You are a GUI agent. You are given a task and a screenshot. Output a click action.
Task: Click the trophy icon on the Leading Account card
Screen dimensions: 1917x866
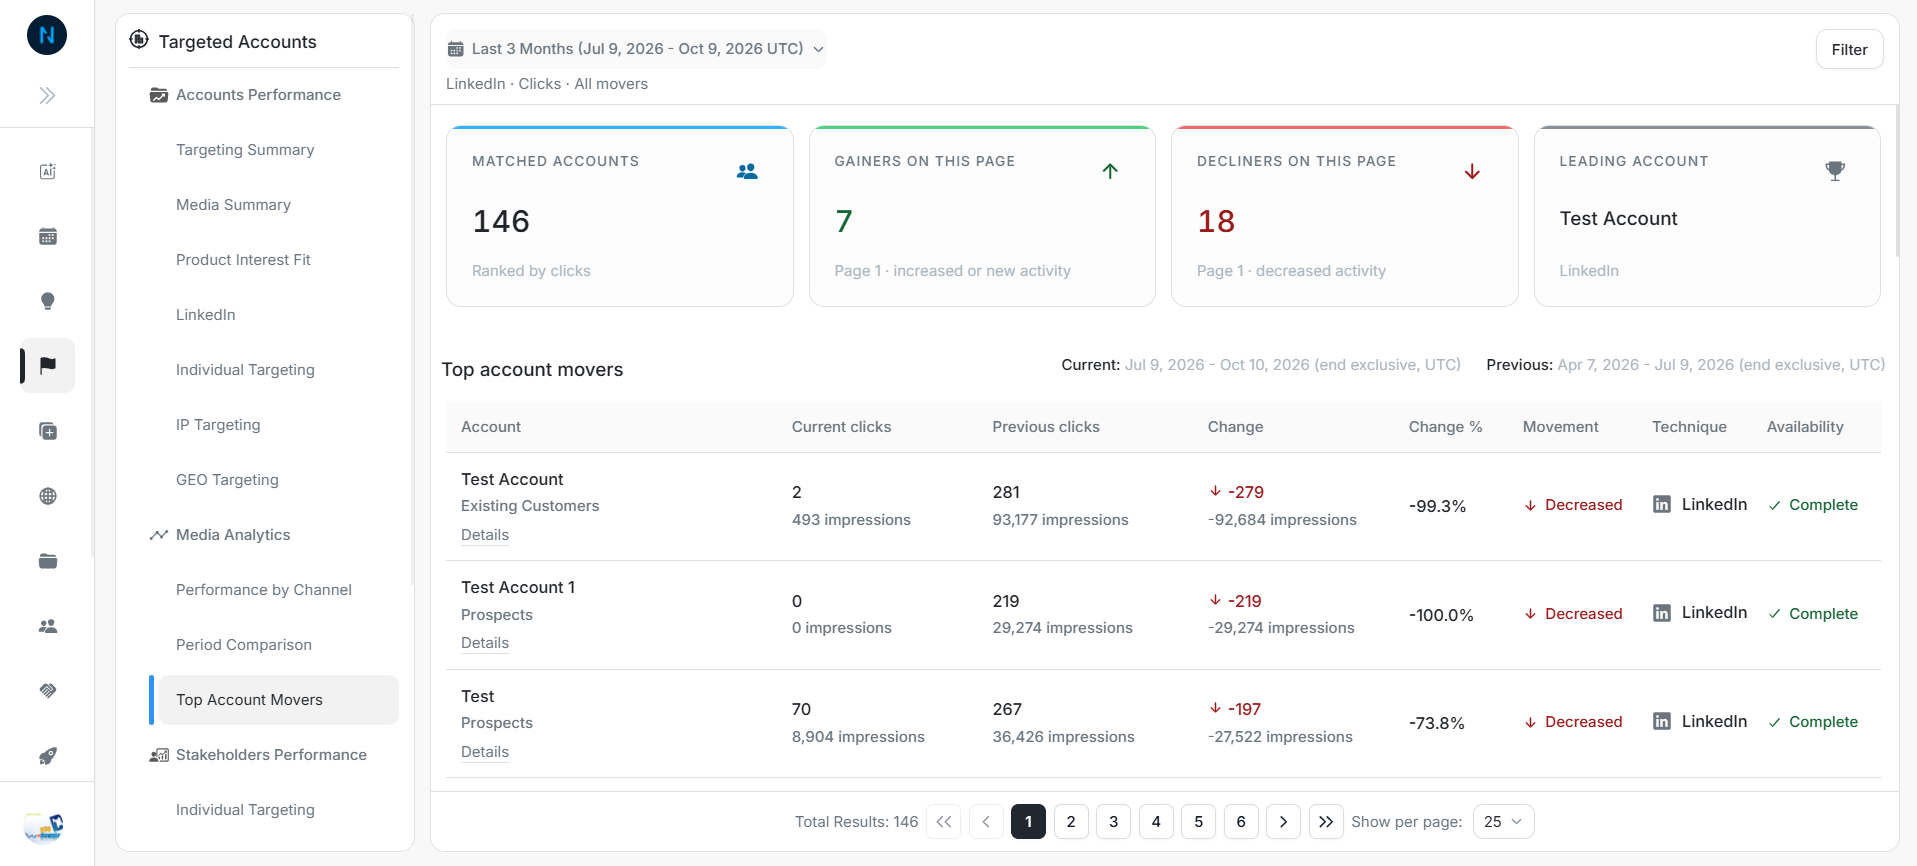(x=1835, y=171)
